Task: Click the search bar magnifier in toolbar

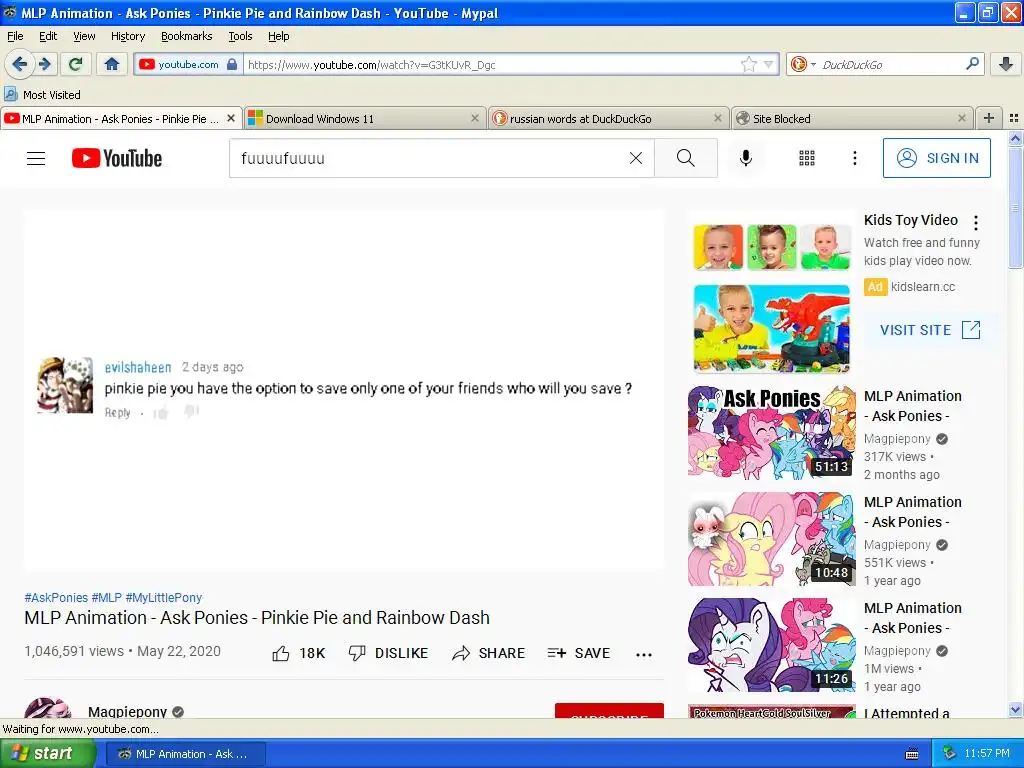Action: [x=972, y=64]
